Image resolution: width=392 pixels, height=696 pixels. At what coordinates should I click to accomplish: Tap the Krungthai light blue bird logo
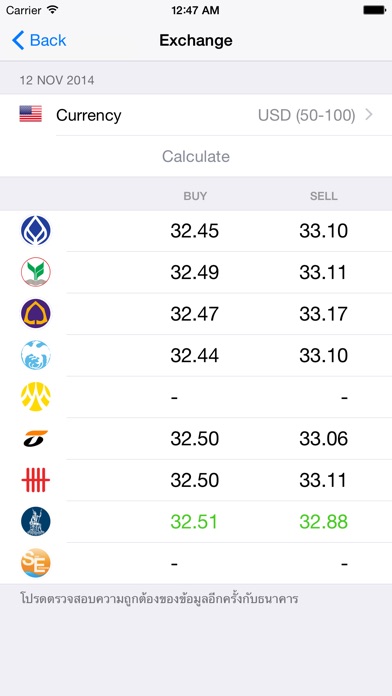36,355
